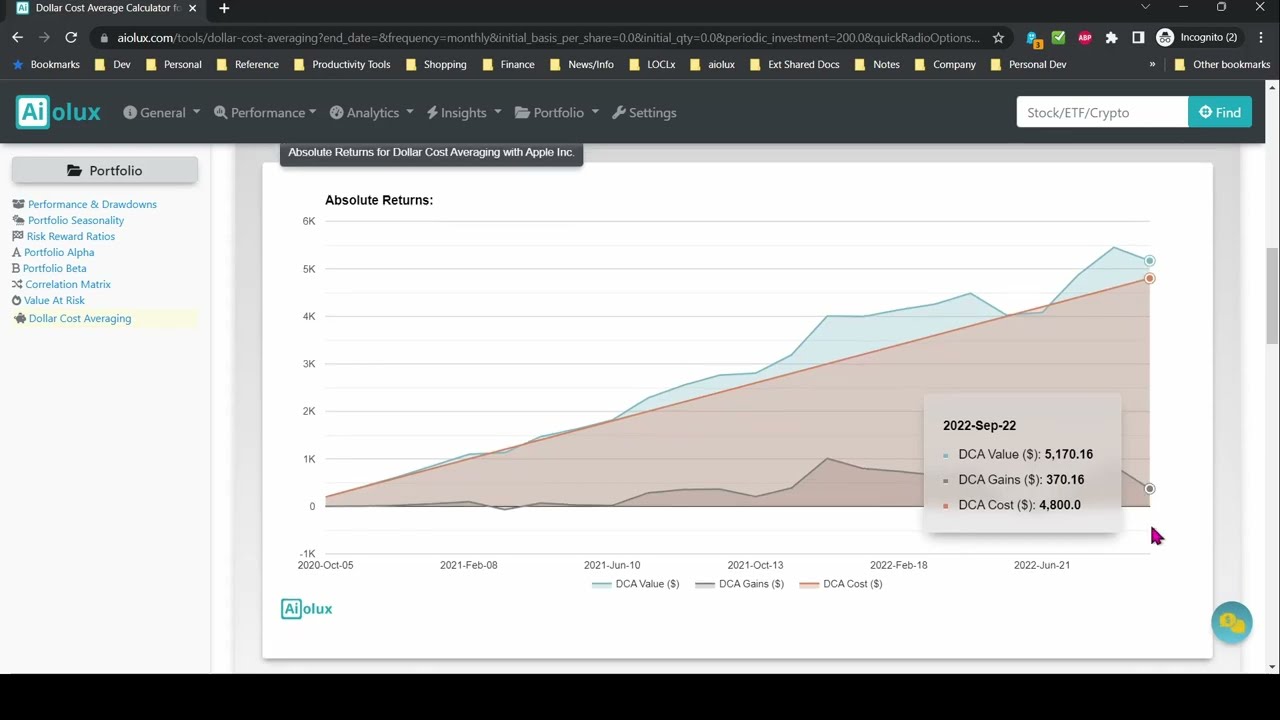
Task: Open the Personal Dev bookmarks folder
Action: tap(1028, 64)
